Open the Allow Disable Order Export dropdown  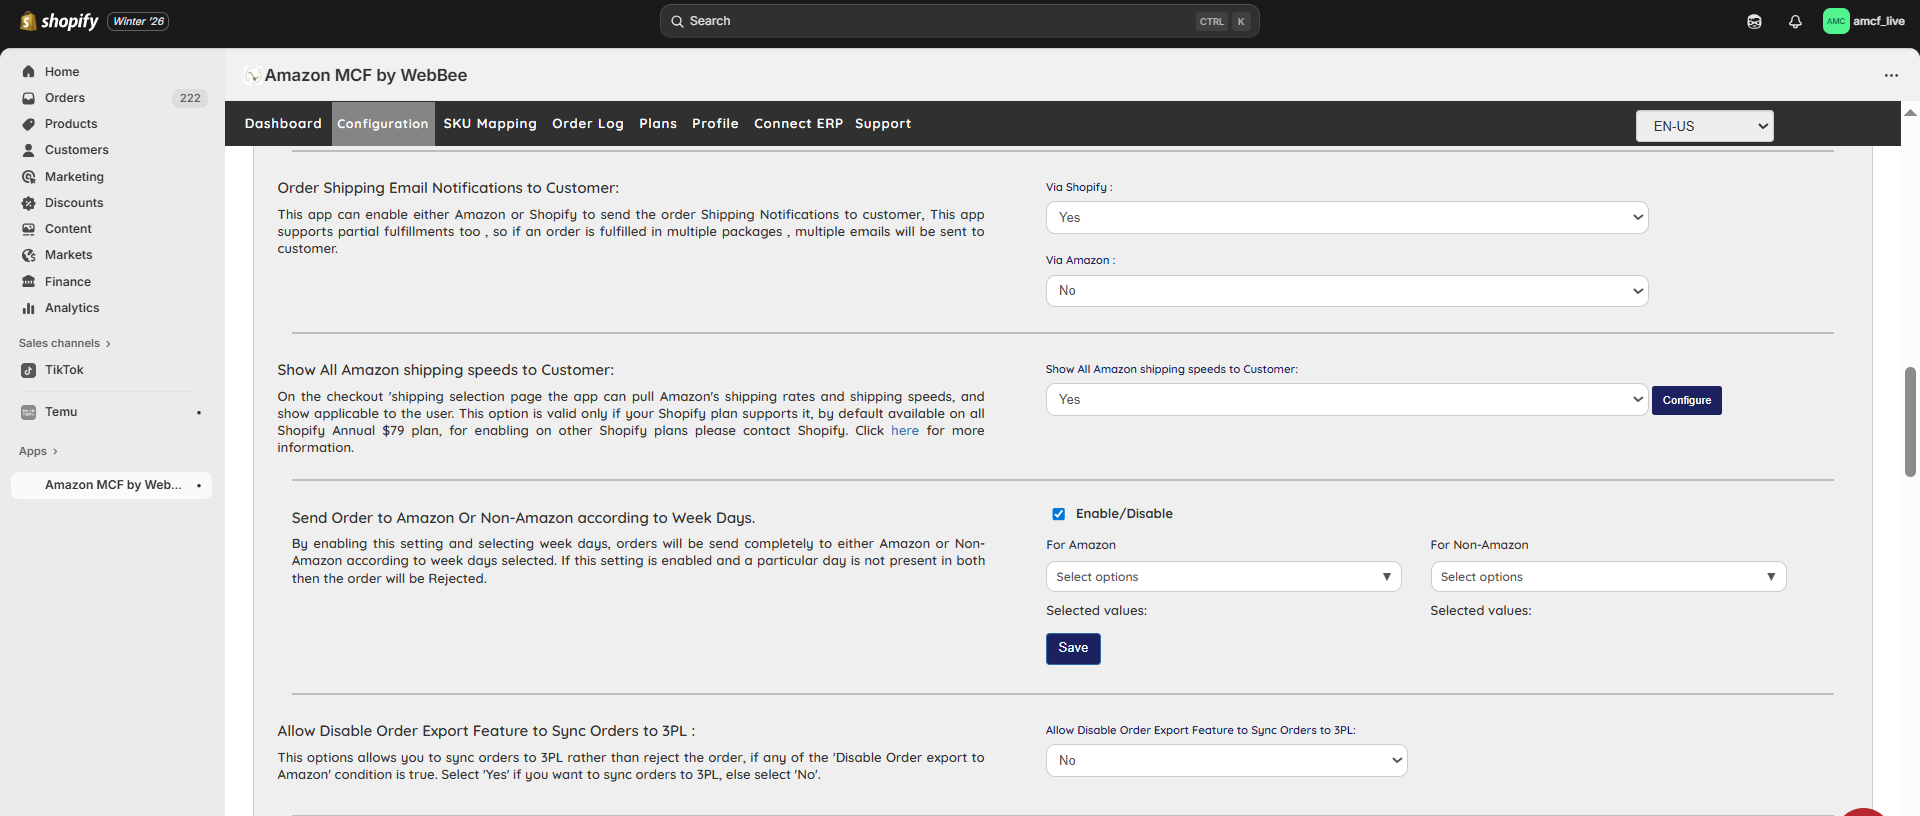coord(1226,761)
